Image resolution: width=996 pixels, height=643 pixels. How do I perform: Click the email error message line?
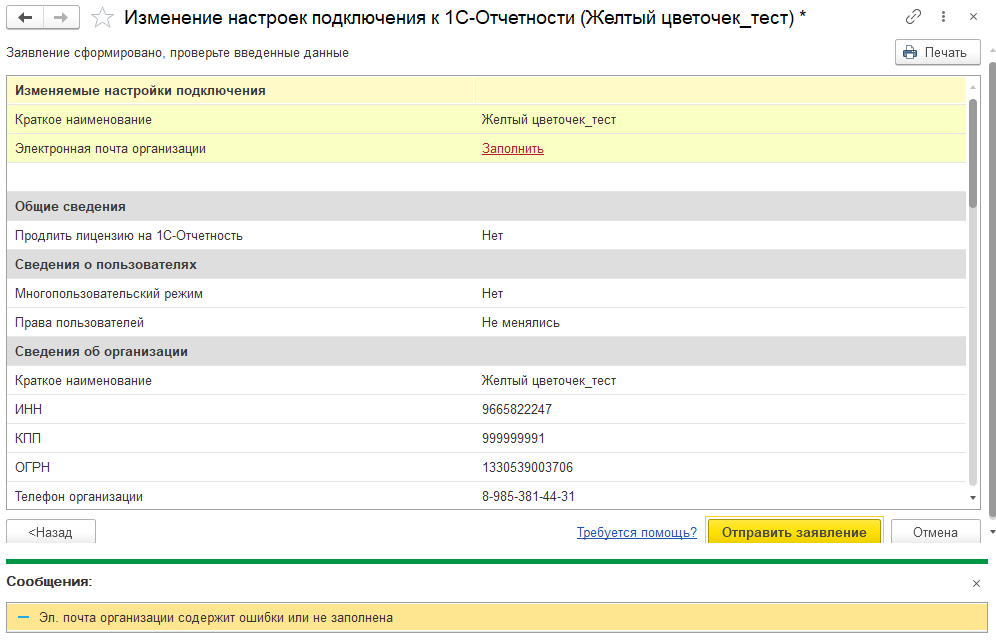[x=497, y=618]
